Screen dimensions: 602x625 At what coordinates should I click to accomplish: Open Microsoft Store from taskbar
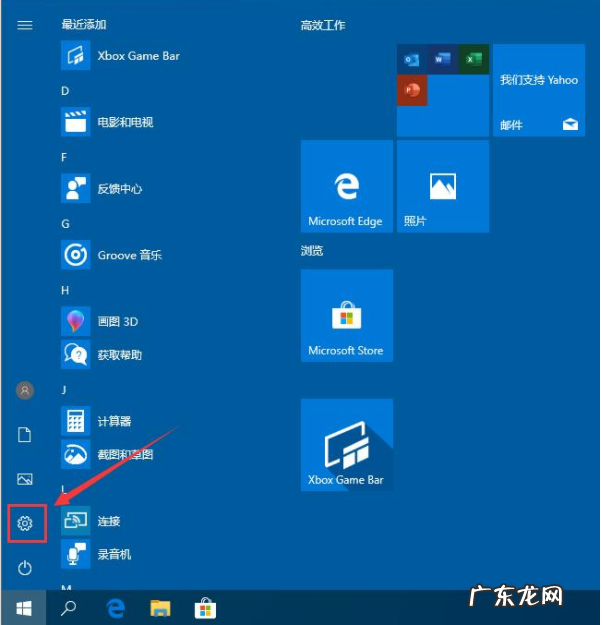tap(205, 608)
